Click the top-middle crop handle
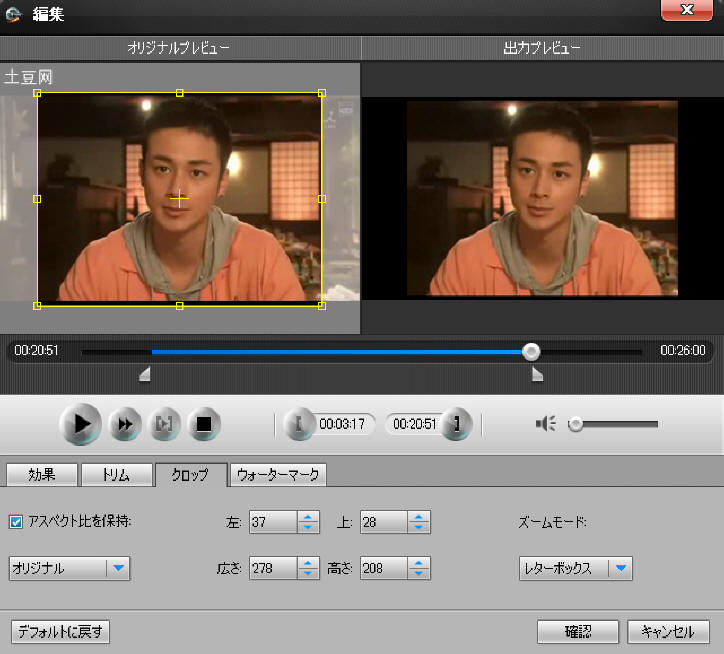Image resolution: width=724 pixels, height=654 pixels. pos(180,93)
